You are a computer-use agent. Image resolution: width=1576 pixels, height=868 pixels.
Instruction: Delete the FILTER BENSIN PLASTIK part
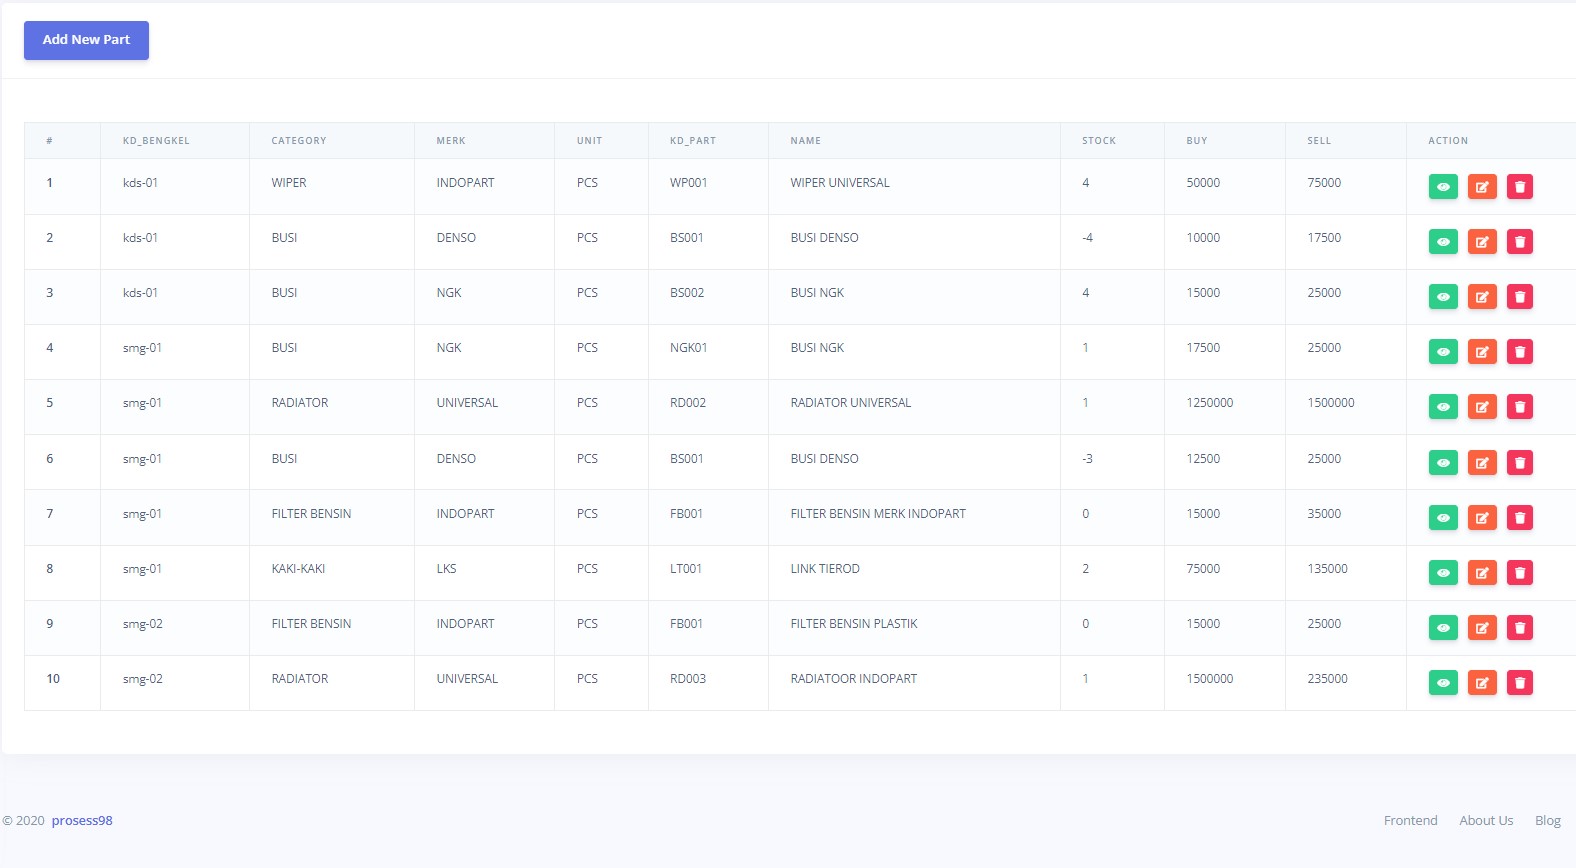(x=1520, y=628)
